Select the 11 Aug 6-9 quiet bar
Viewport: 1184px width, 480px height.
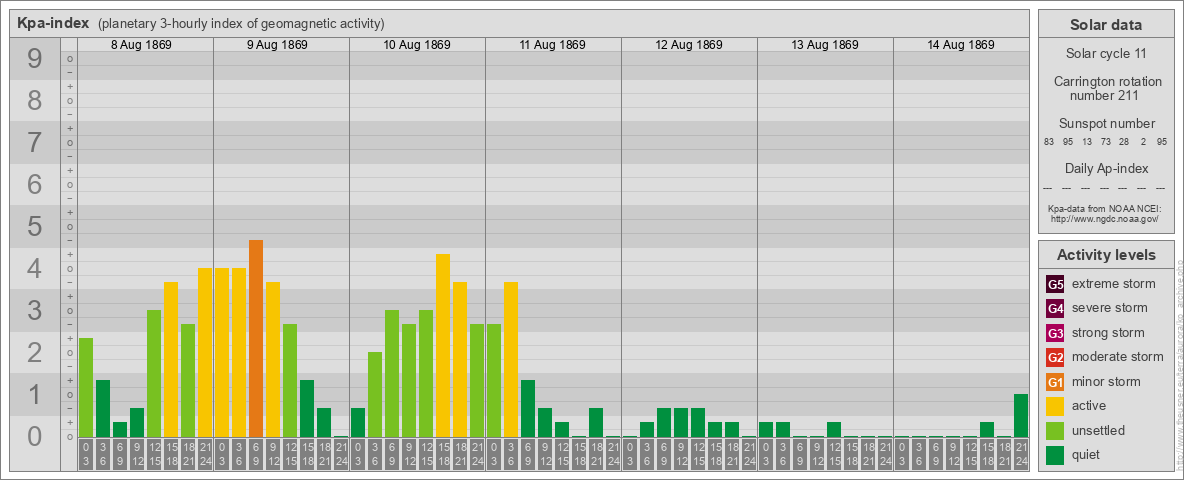click(528, 409)
